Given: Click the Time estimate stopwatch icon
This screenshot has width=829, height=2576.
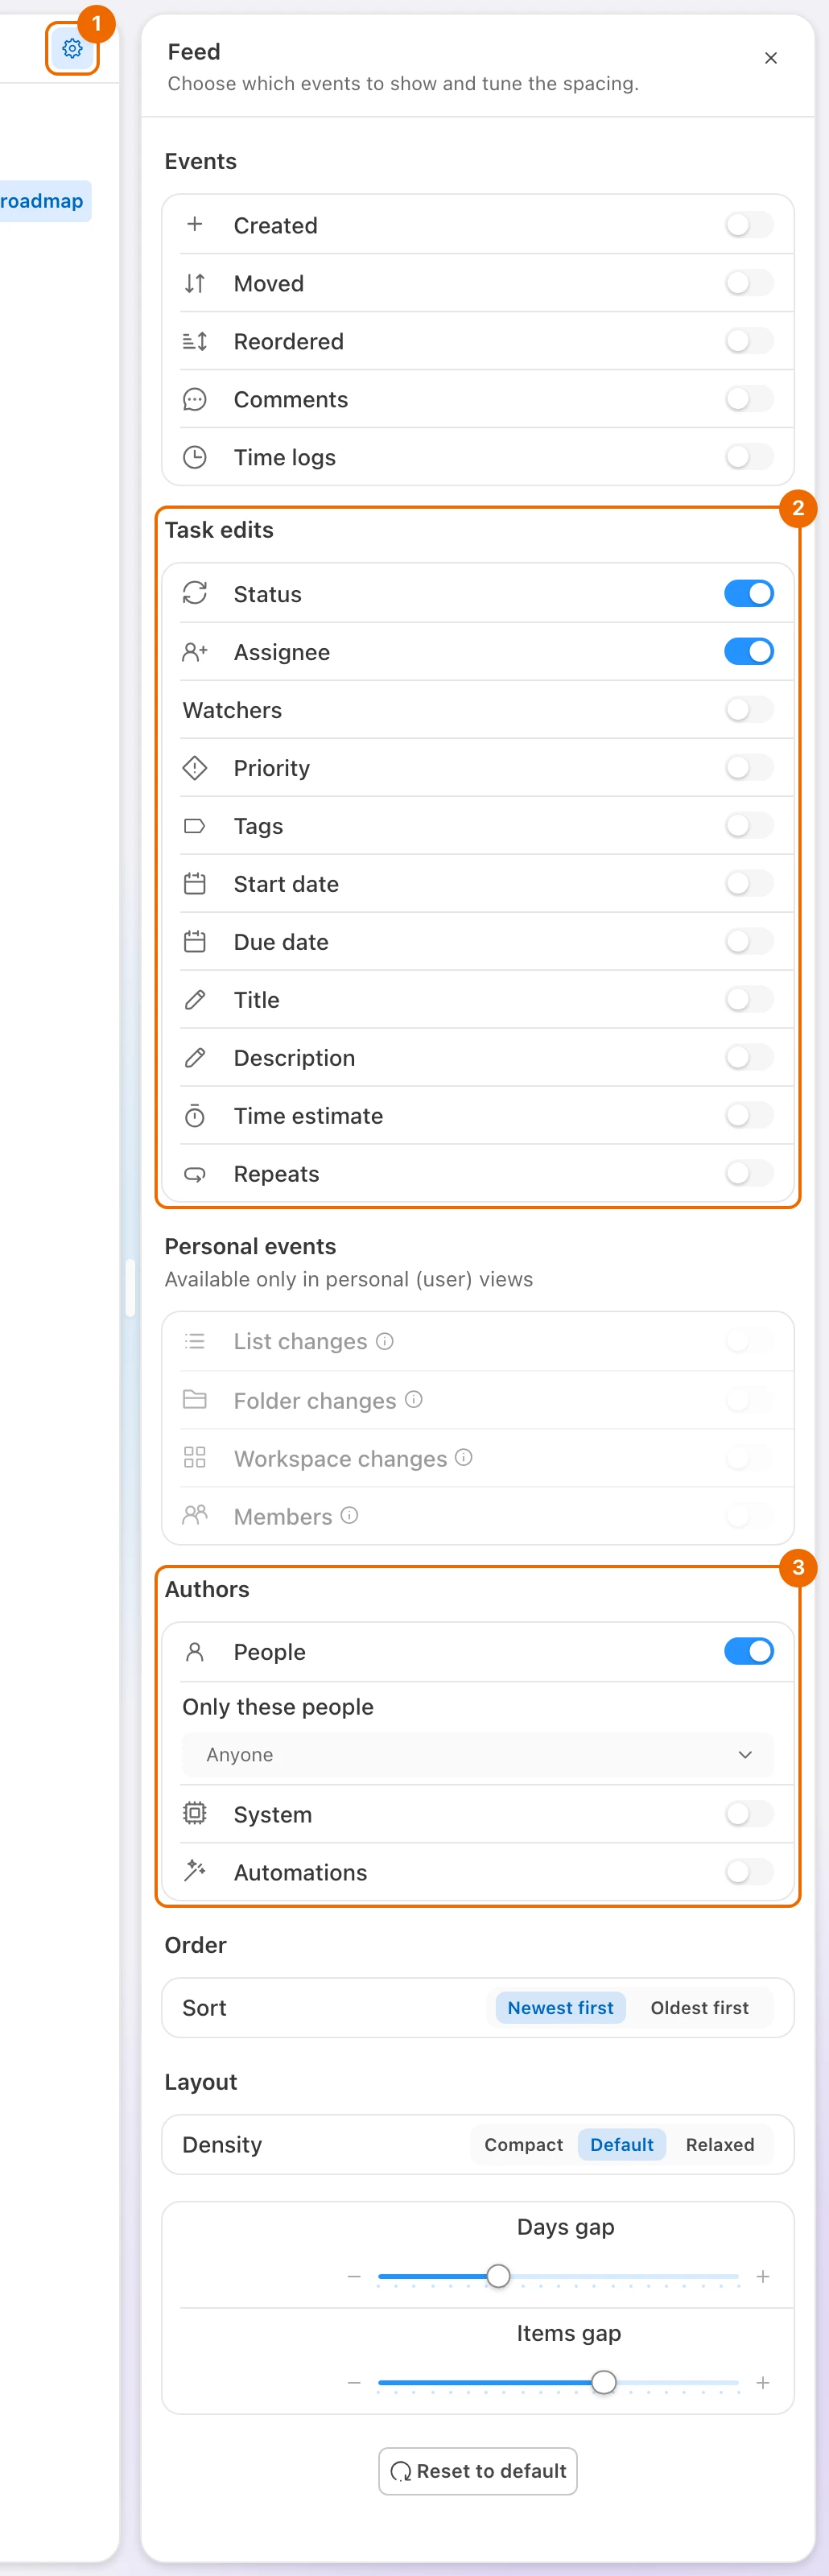Looking at the screenshot, I should coord(195,1115).
